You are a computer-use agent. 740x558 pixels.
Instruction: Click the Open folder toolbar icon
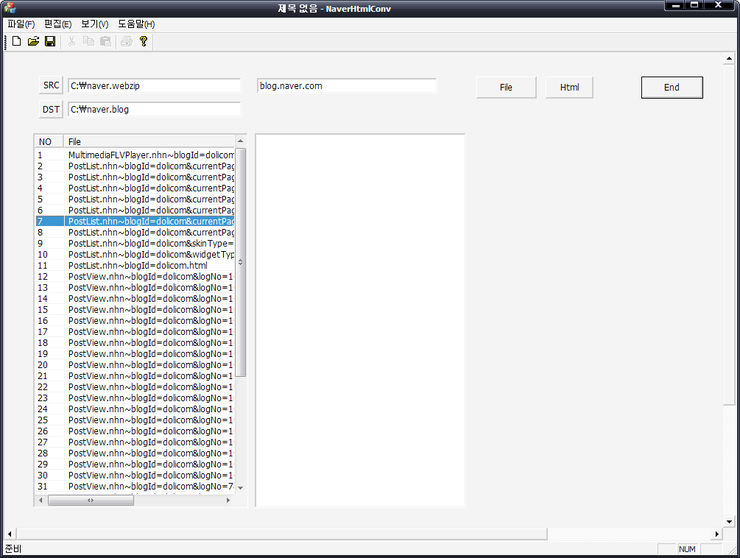(x=33, y=42)
